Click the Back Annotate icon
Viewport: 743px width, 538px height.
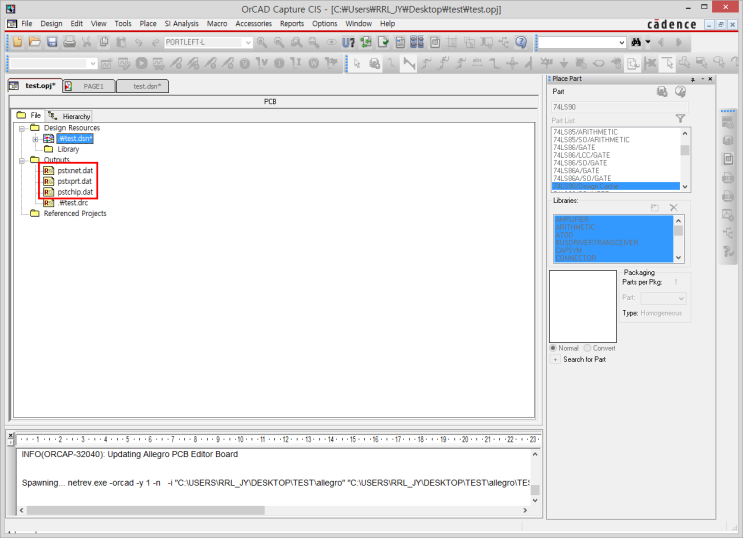pos(366,43)
